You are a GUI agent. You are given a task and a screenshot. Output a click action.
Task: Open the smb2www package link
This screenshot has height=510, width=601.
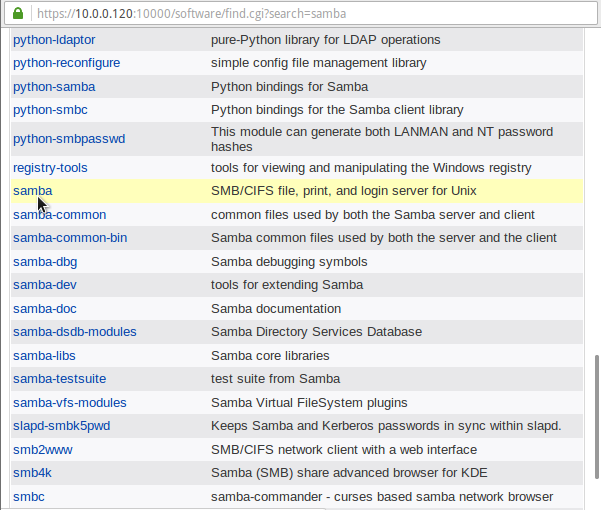pyautogui.click(x=43, y=450)
